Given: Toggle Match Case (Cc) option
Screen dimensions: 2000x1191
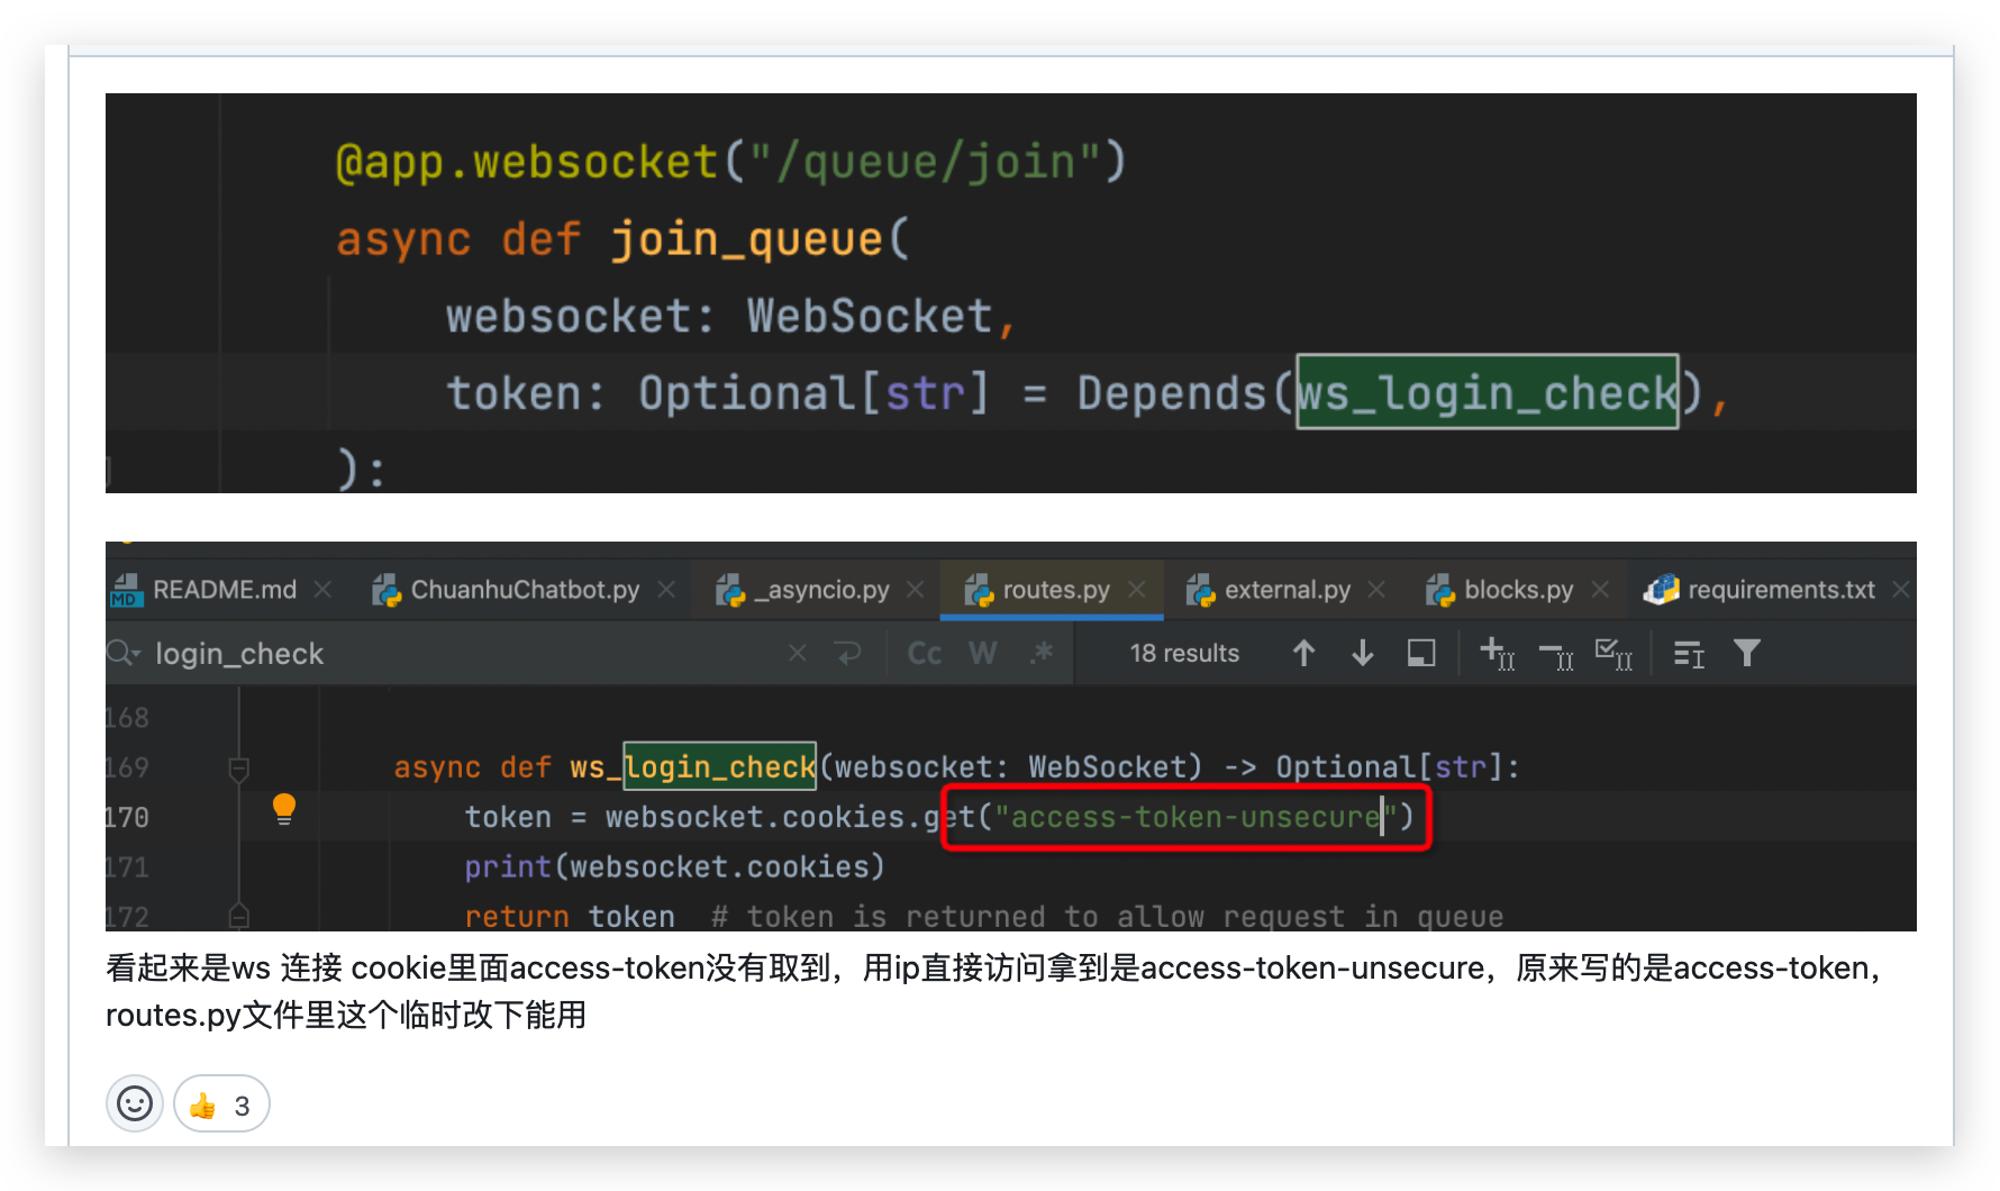Looking at the screenshot, I should (x=924, y=654).
